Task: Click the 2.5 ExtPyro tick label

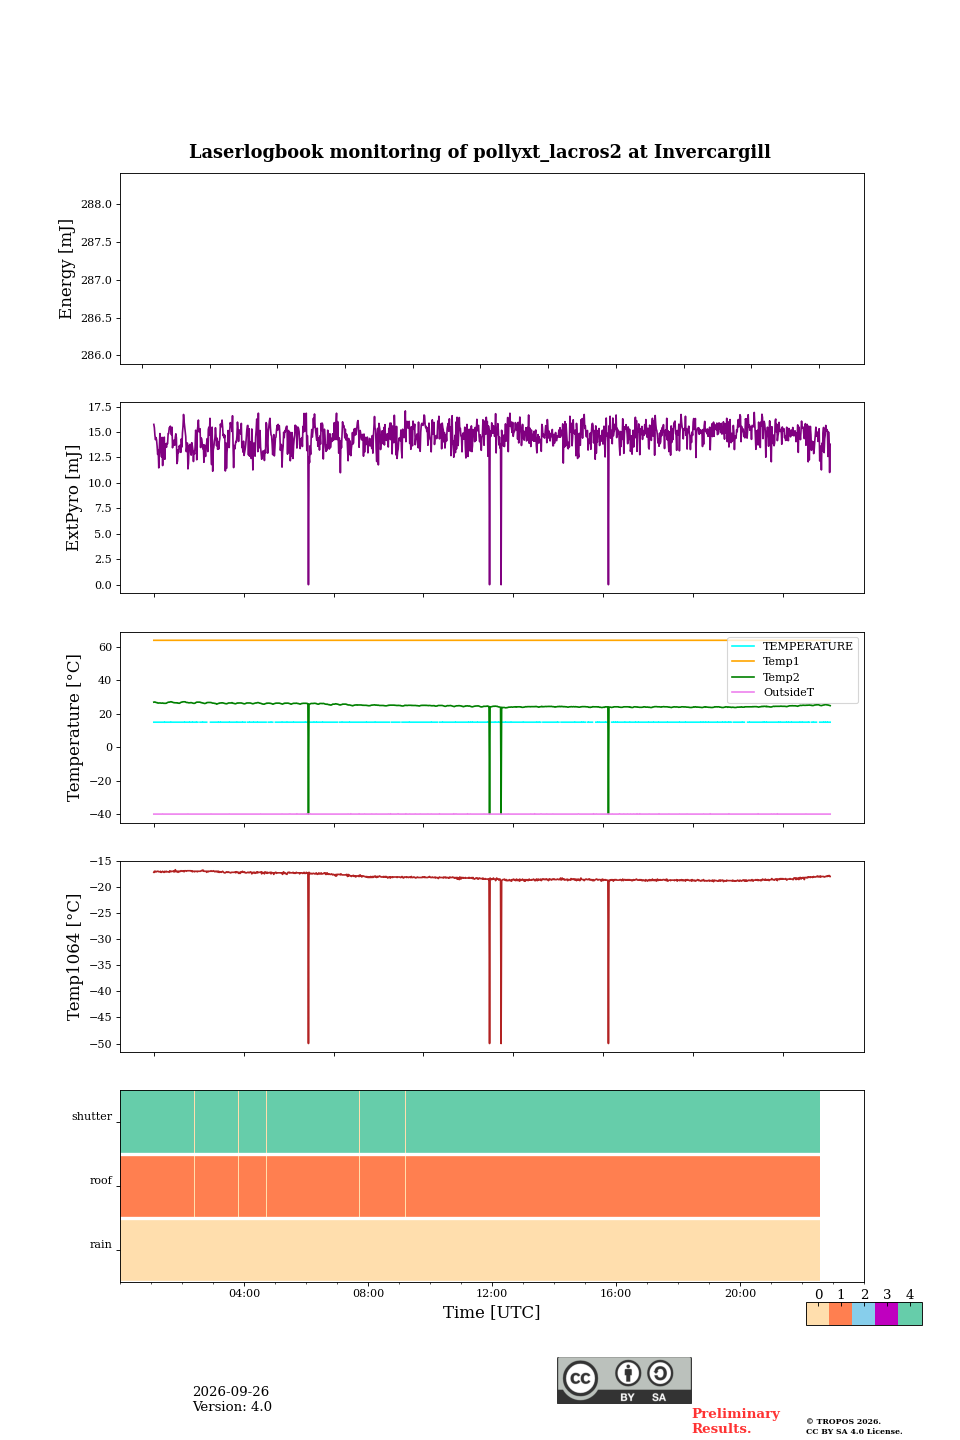Action: tap(103, 560)
